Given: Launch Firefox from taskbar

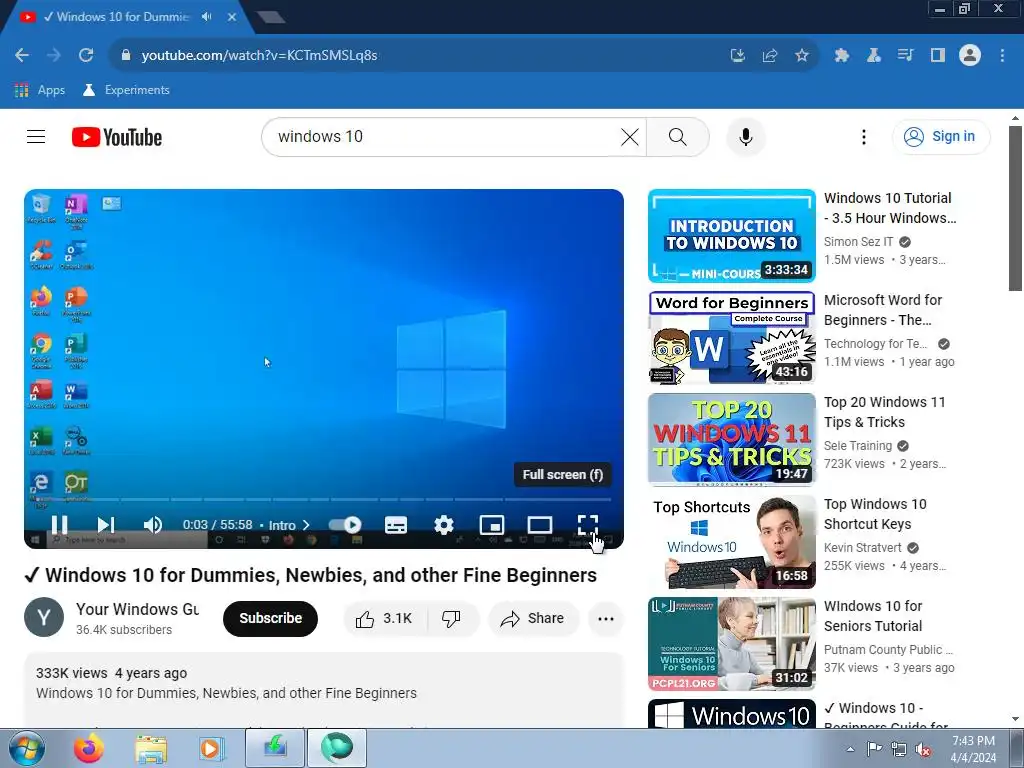Looking at the screenshot, I should coord(88,748).
